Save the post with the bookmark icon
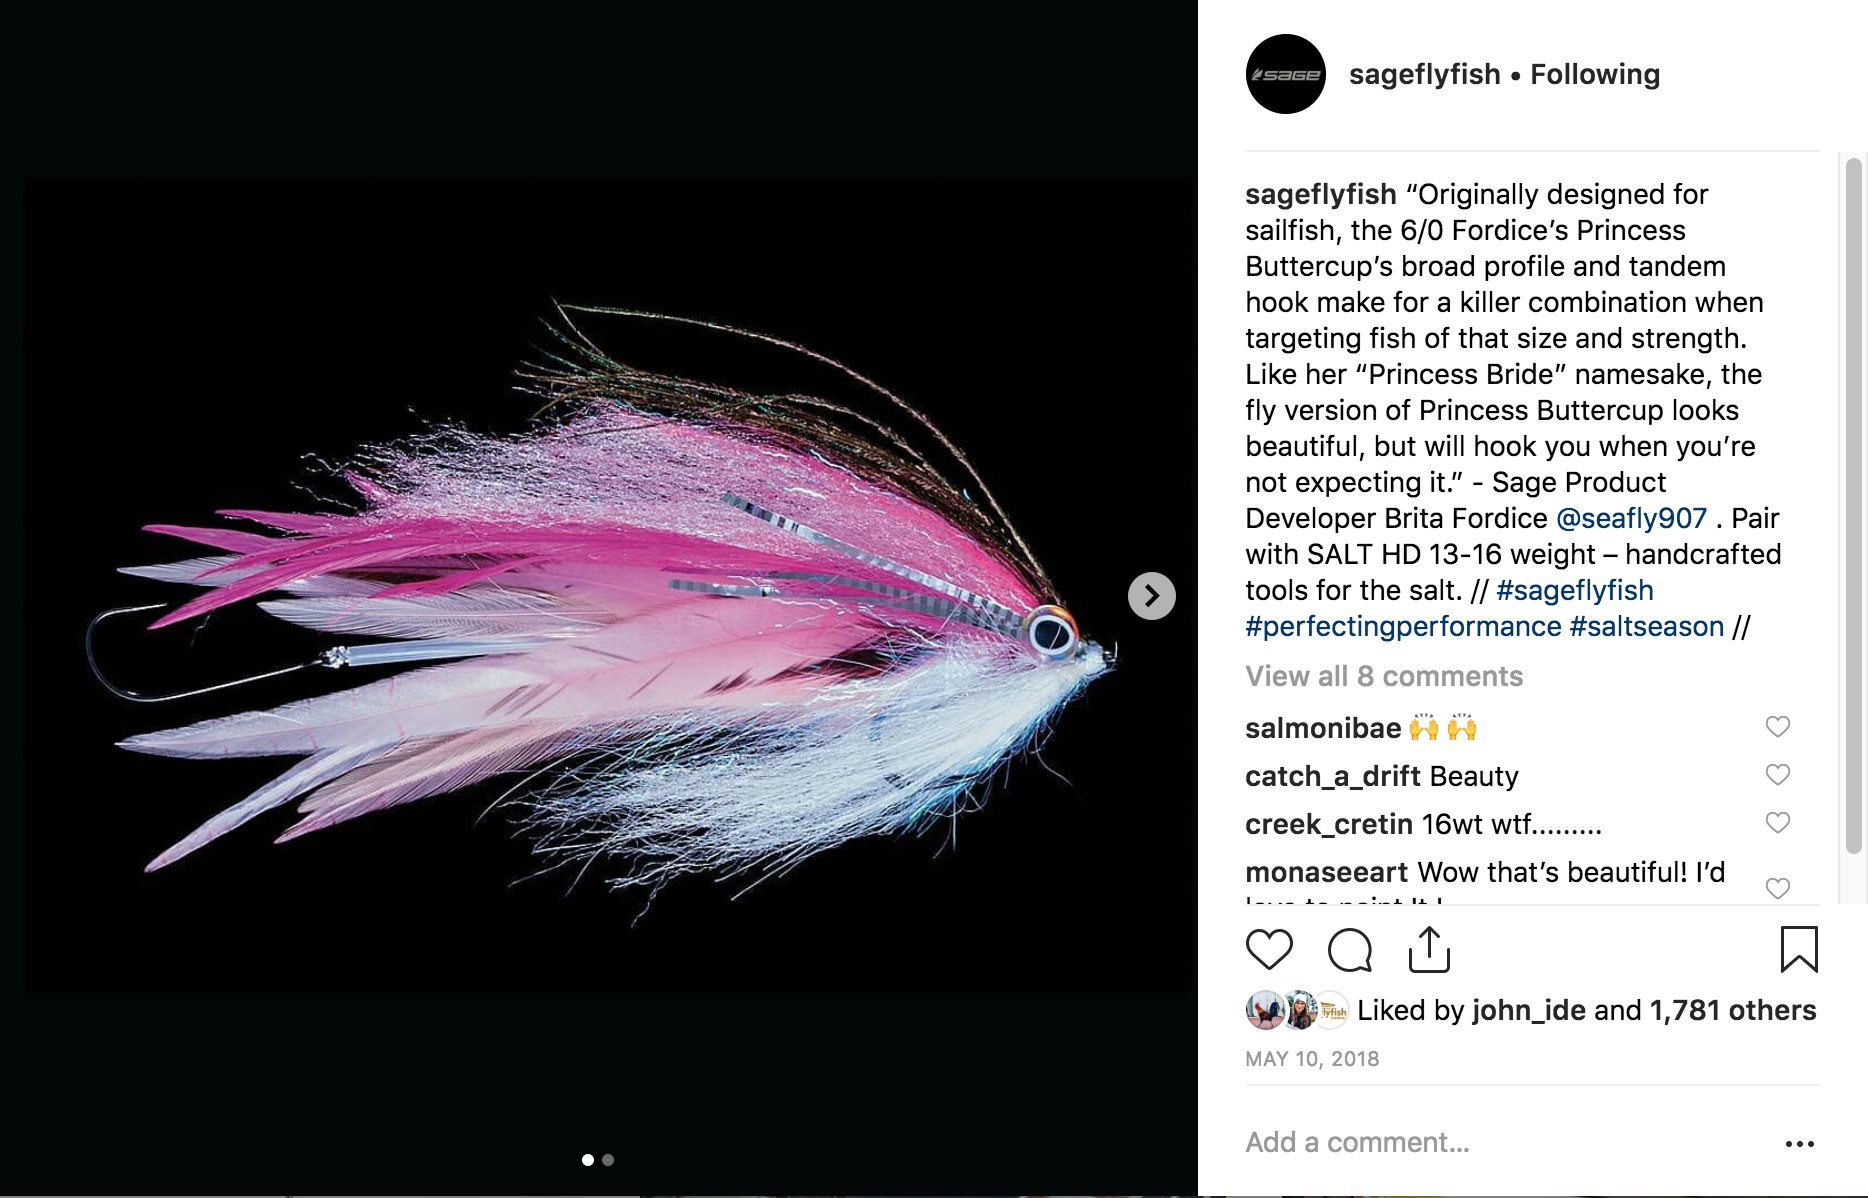Screen dimensions: 1868x1198 pos(1799,949)
